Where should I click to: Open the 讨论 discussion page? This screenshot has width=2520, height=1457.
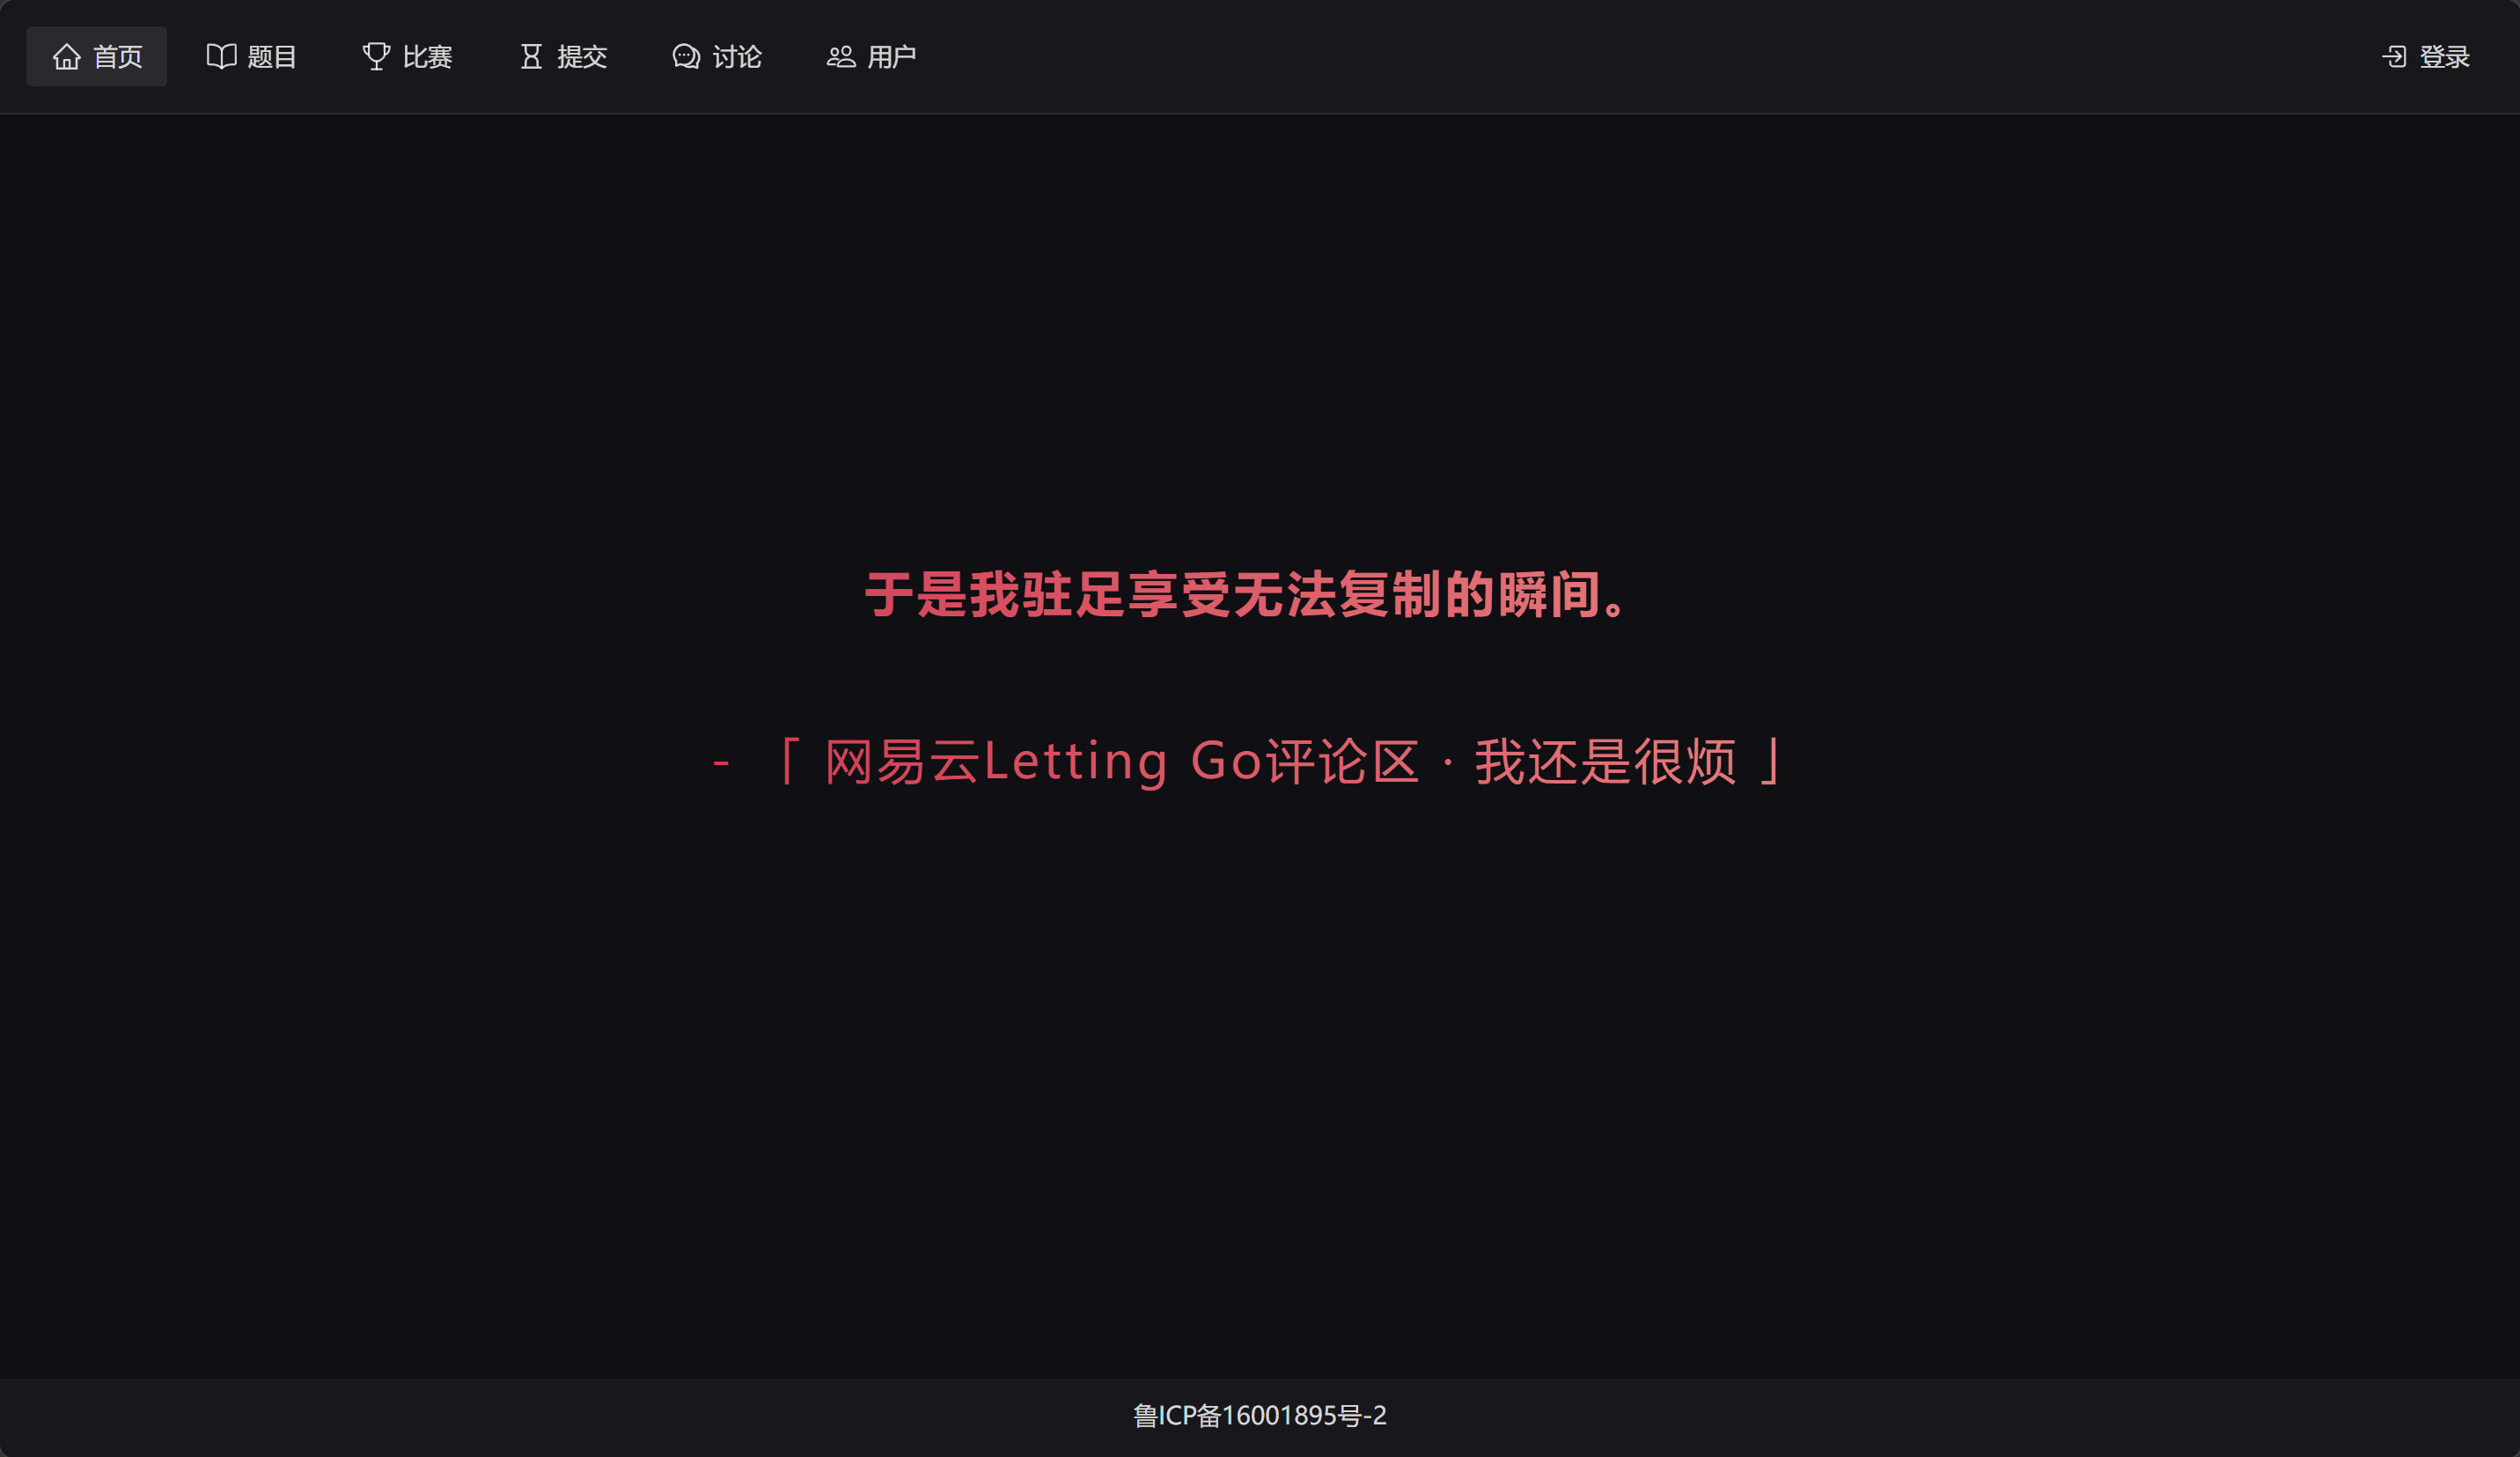[737, 57]
